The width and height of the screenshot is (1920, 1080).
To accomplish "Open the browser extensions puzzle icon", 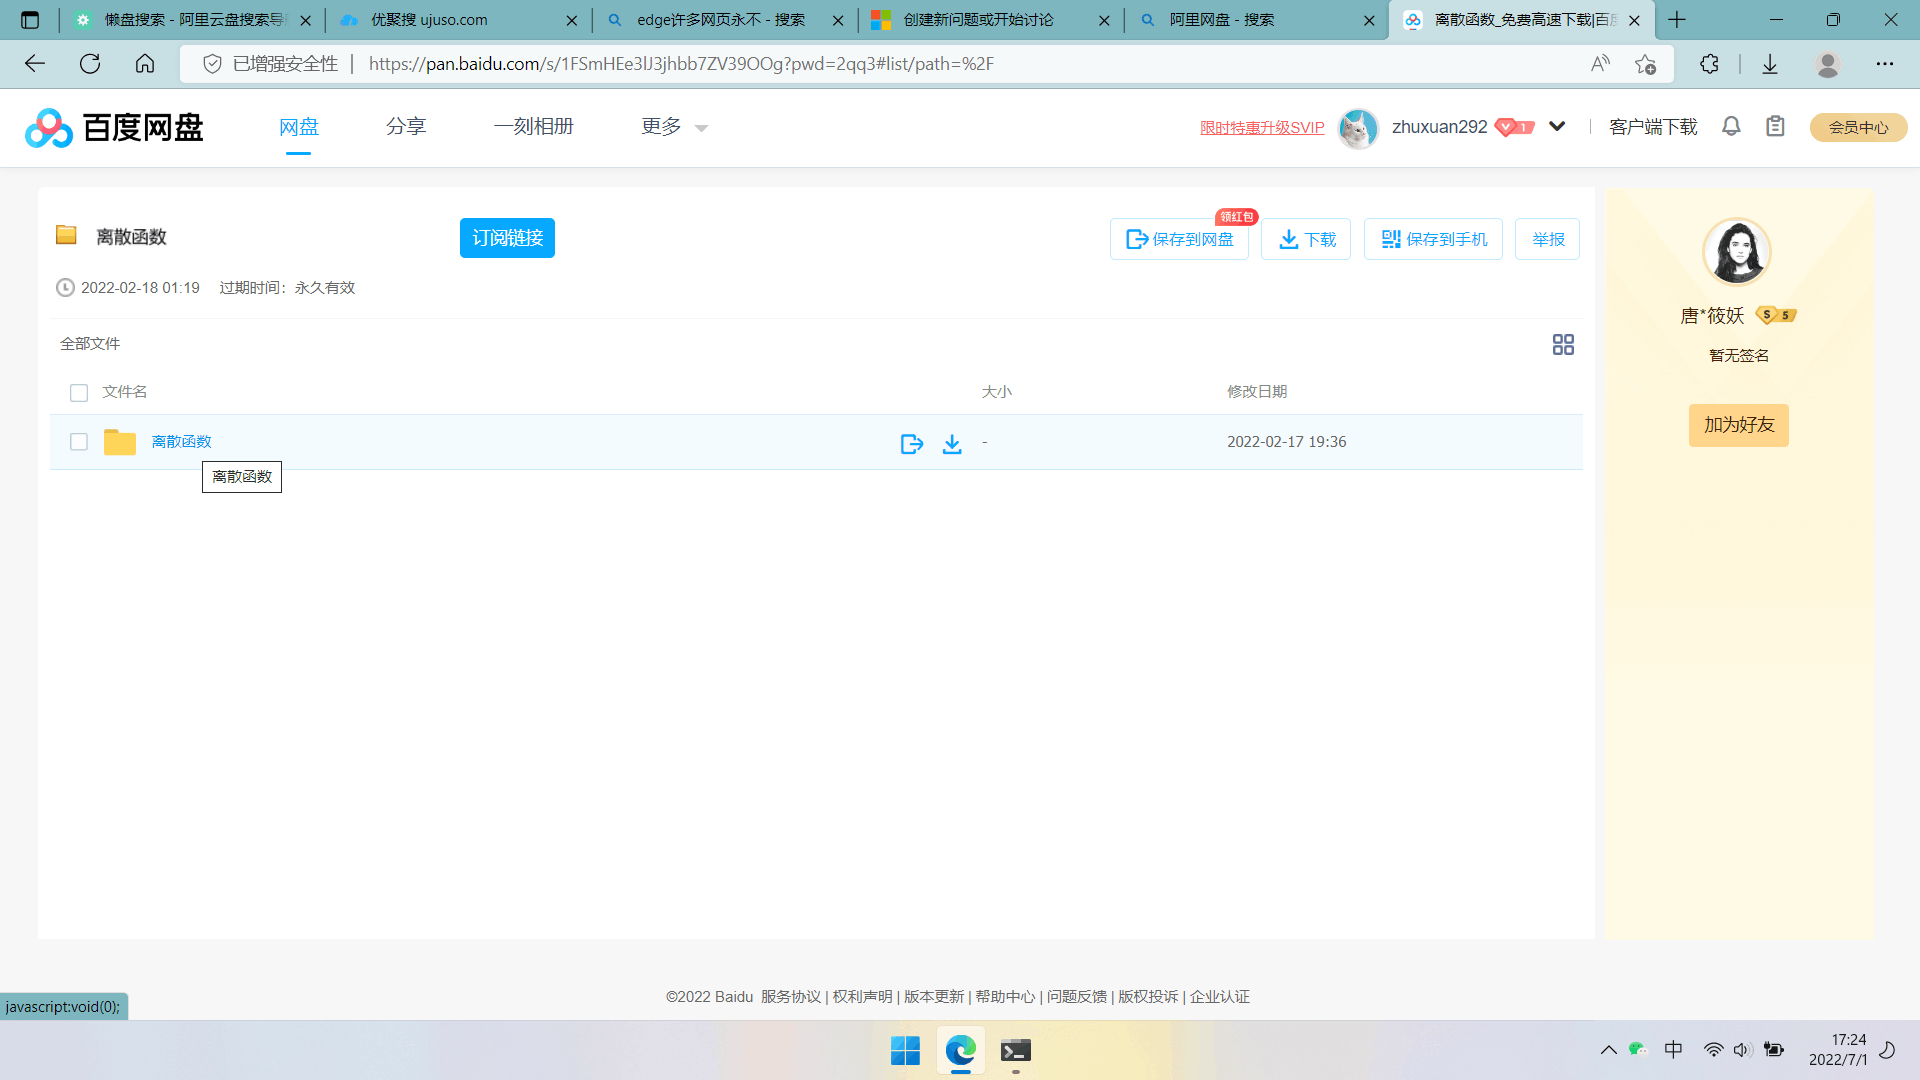I will coord(1709,64).
